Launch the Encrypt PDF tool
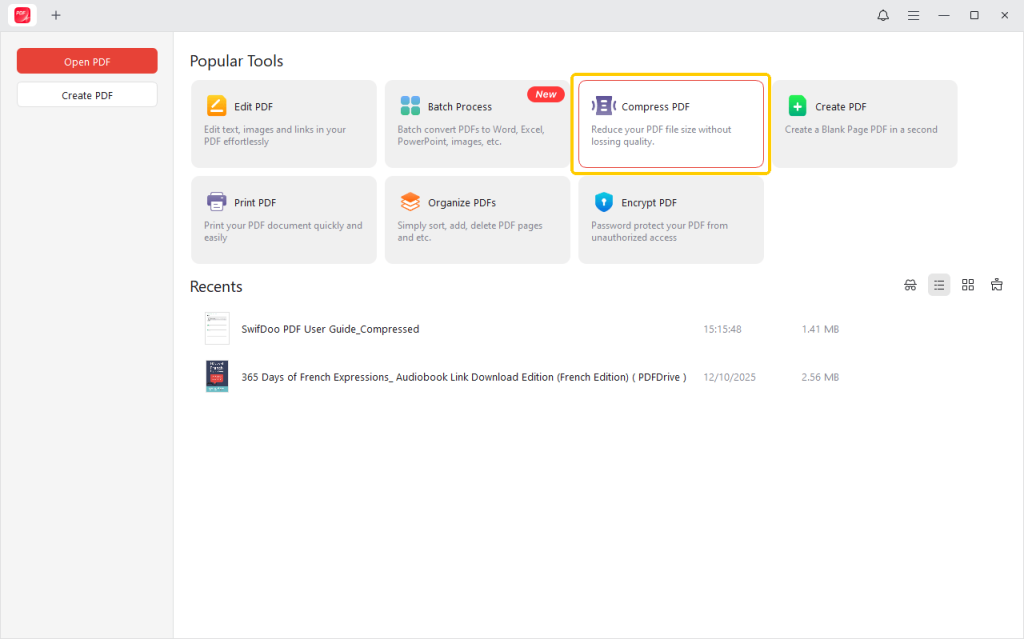Image resolution: width=1024 pixels, height=639 pixels. [x=670, y=220]
